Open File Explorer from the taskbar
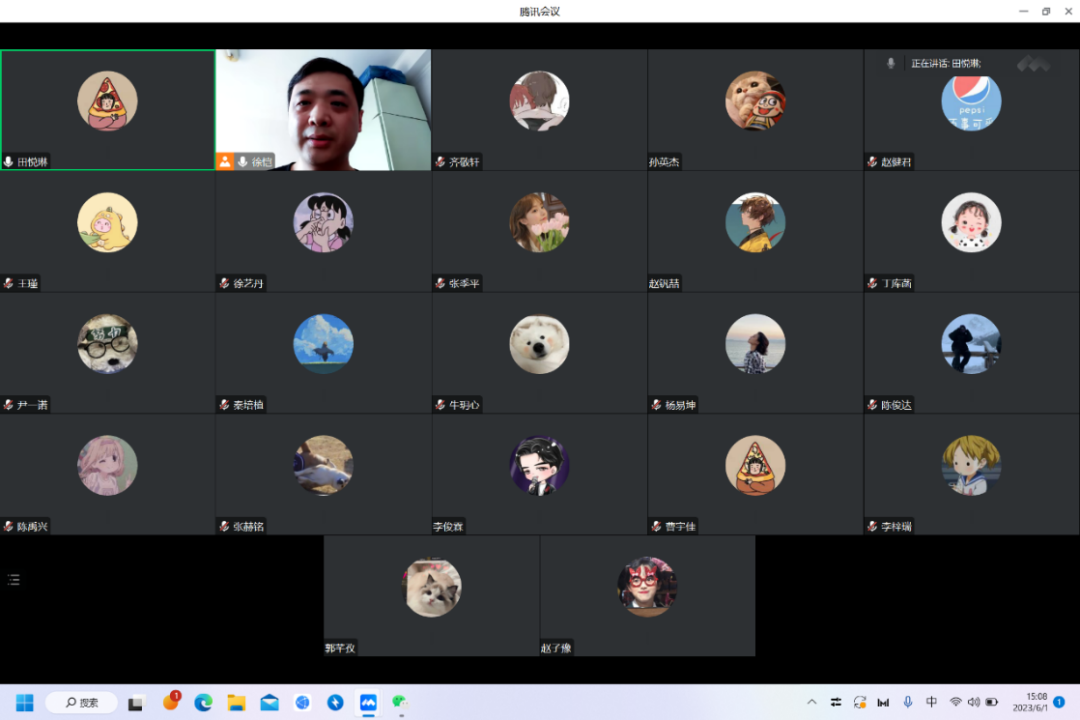The height and width of the screenshot is (720, 1080). coord(236,702)
